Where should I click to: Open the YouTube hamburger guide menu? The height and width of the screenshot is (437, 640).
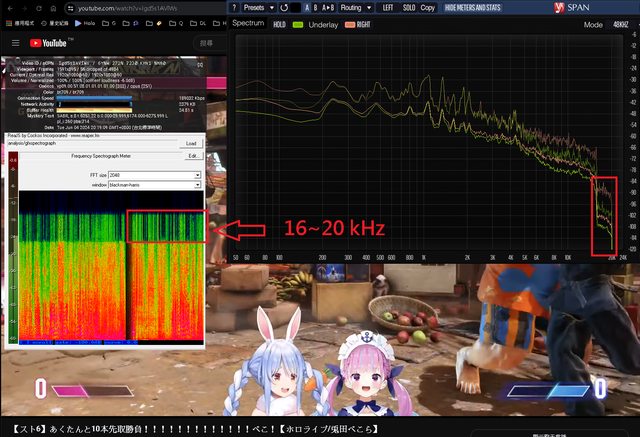tap(16, 43)
